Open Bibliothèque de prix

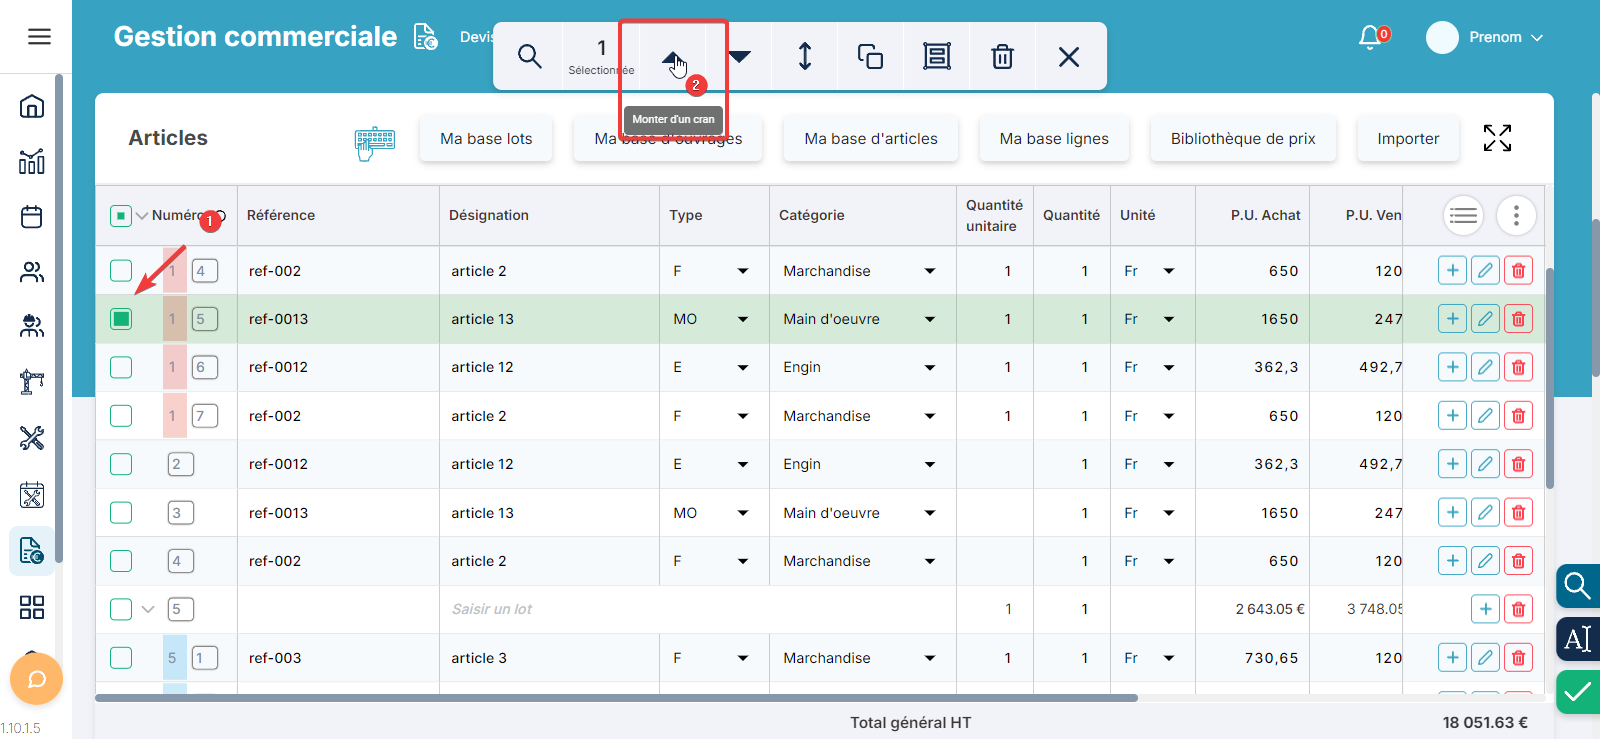point(1243,139)
